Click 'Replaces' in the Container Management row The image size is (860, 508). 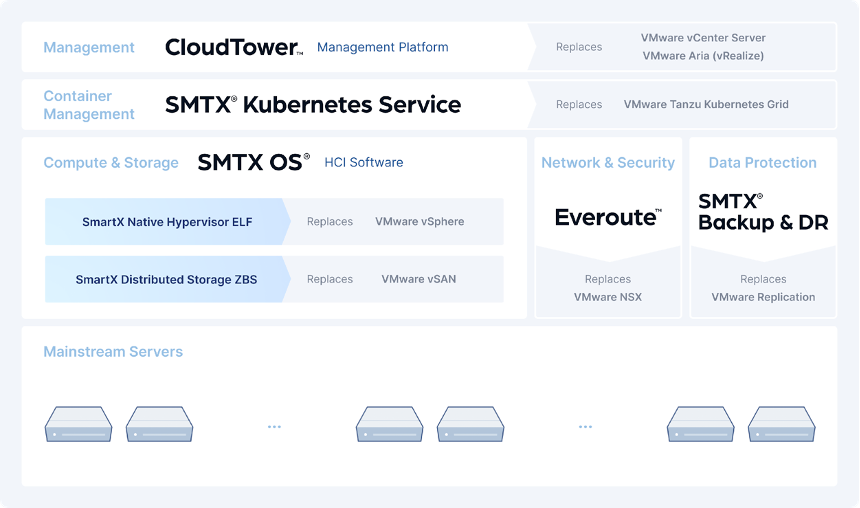point(579,104)
